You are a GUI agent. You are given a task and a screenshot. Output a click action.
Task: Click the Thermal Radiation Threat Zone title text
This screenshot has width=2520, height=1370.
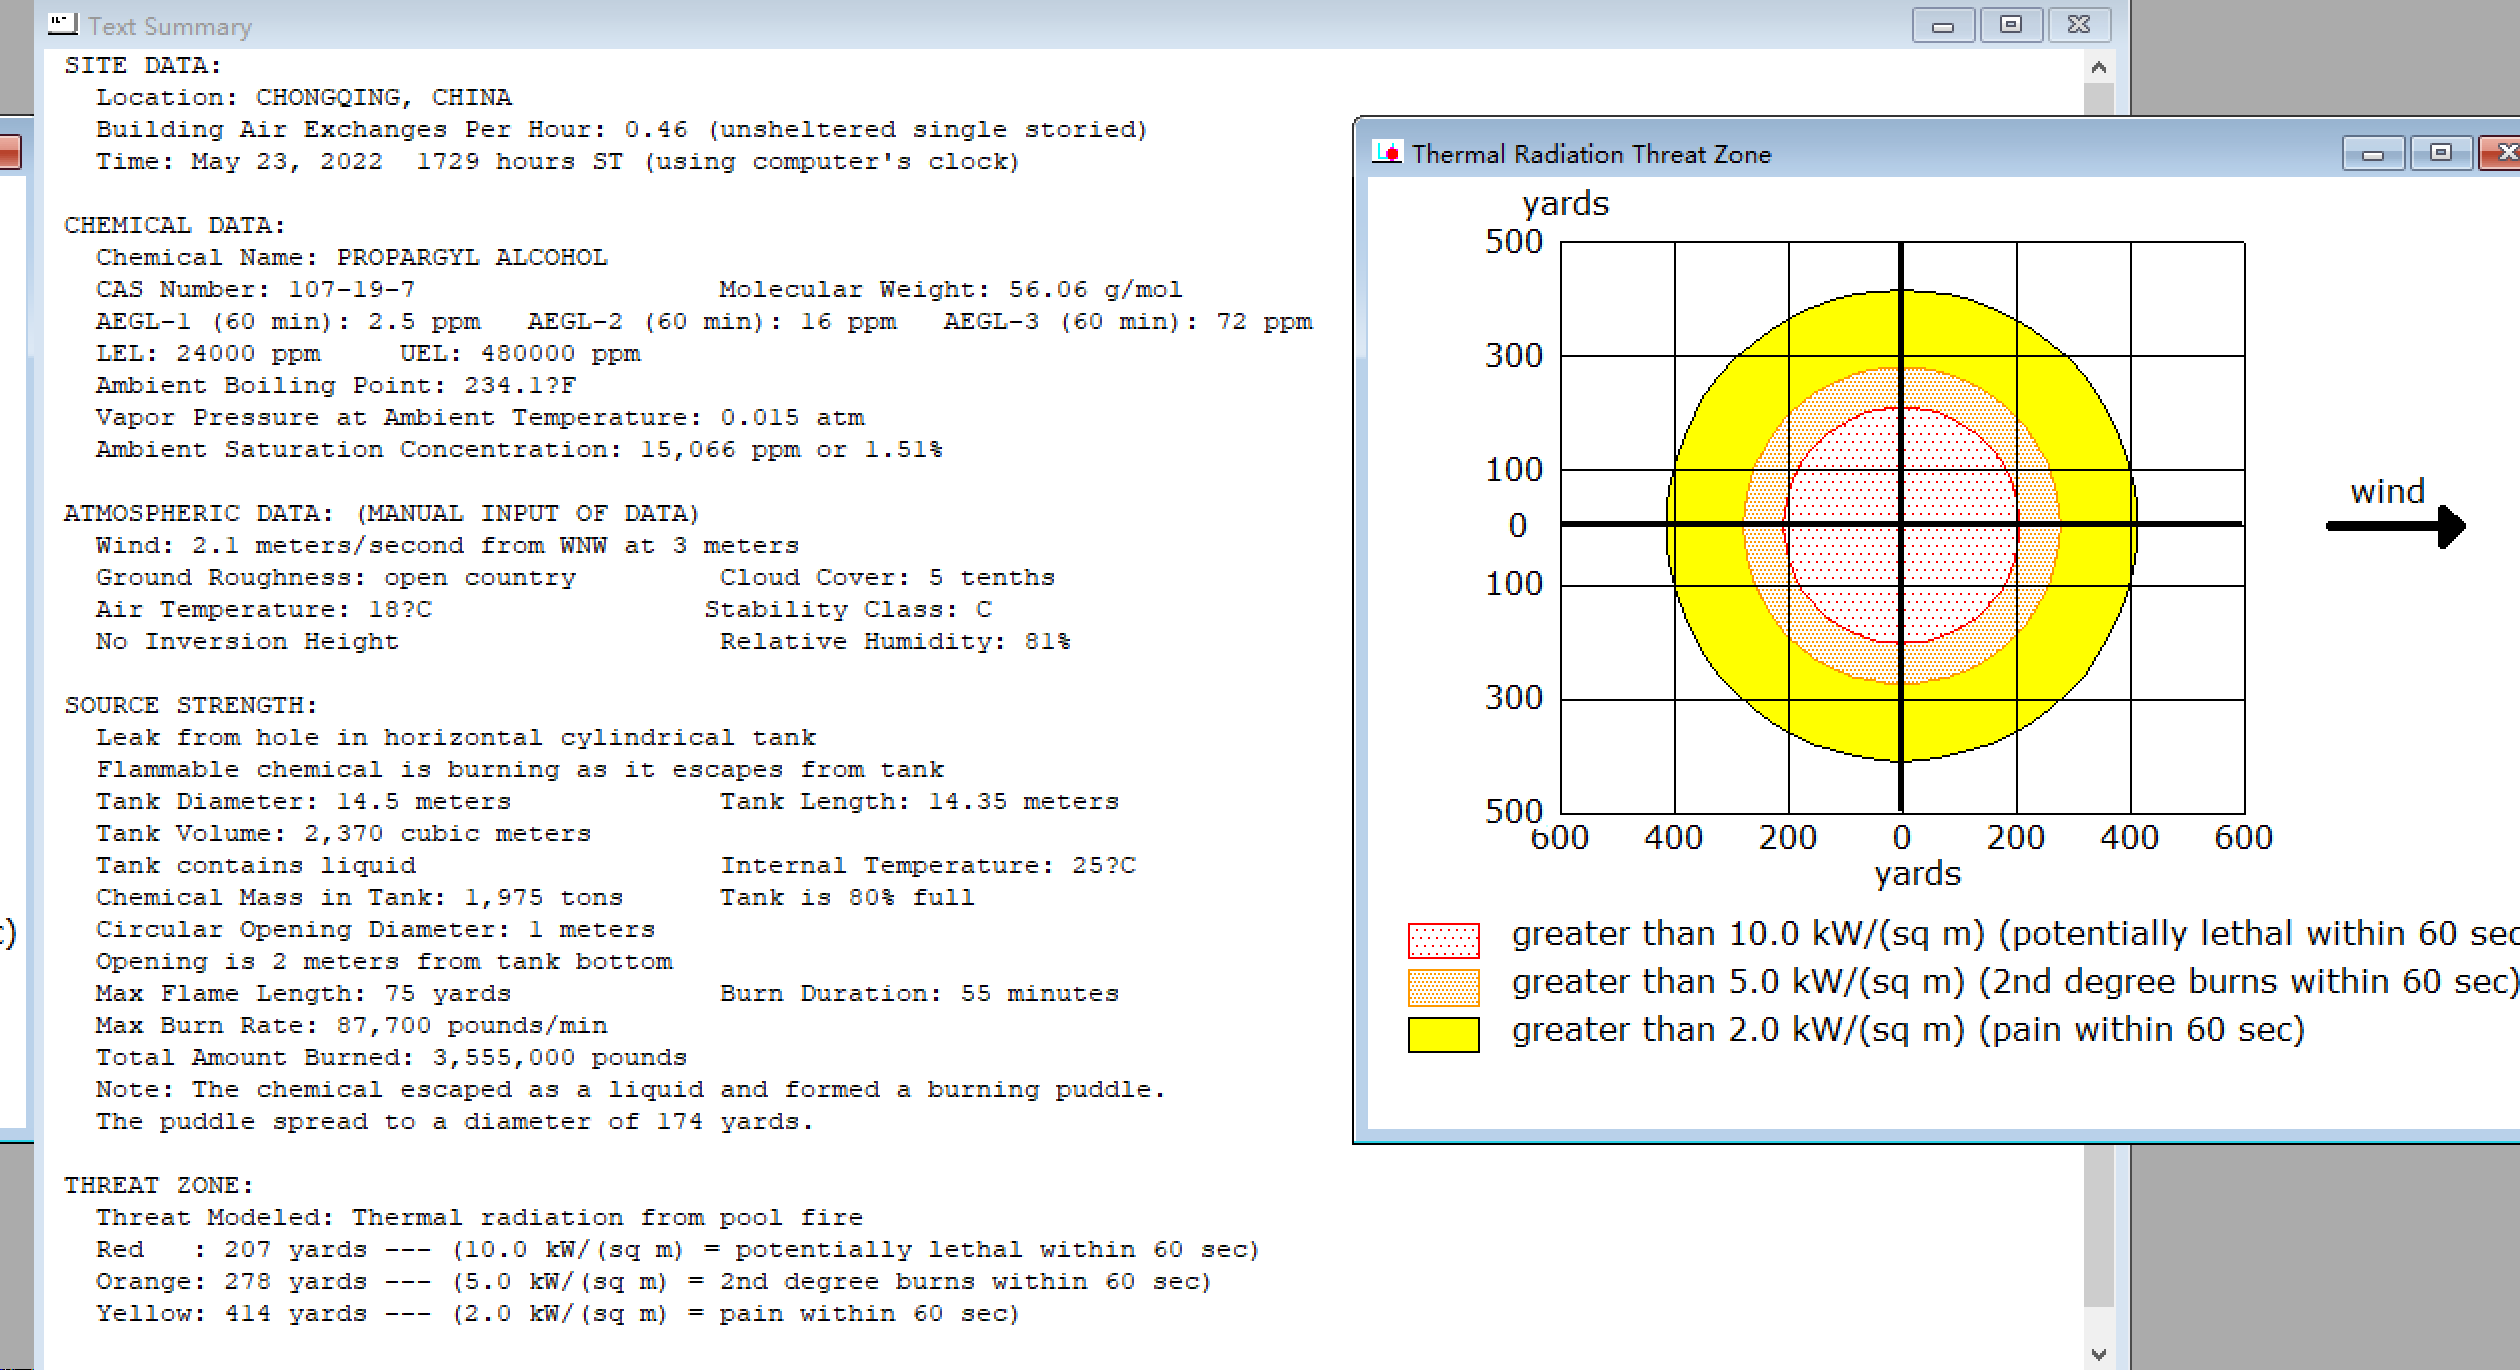click(1590, 154)
